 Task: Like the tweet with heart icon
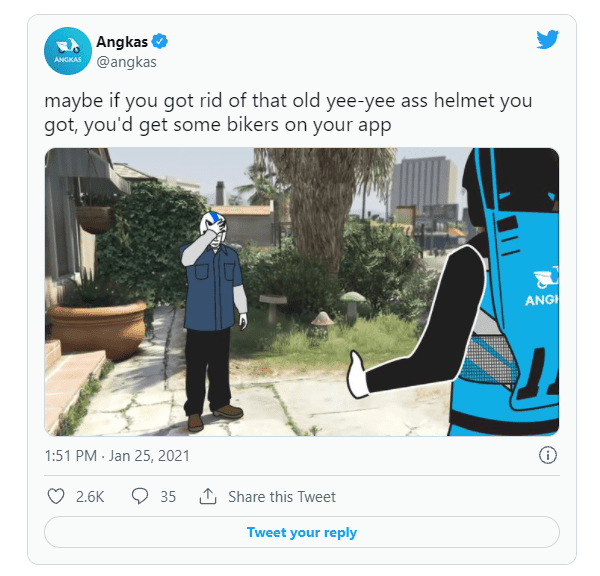pos(56,496)
